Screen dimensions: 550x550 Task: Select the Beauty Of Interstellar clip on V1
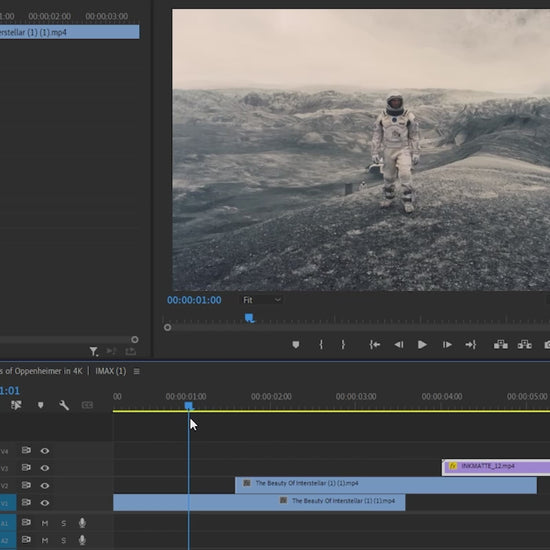click(x=259, y=502)
